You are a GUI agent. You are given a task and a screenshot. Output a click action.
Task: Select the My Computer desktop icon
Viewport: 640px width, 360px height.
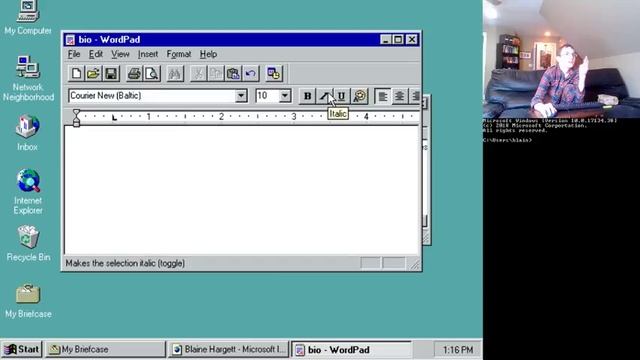28,17
